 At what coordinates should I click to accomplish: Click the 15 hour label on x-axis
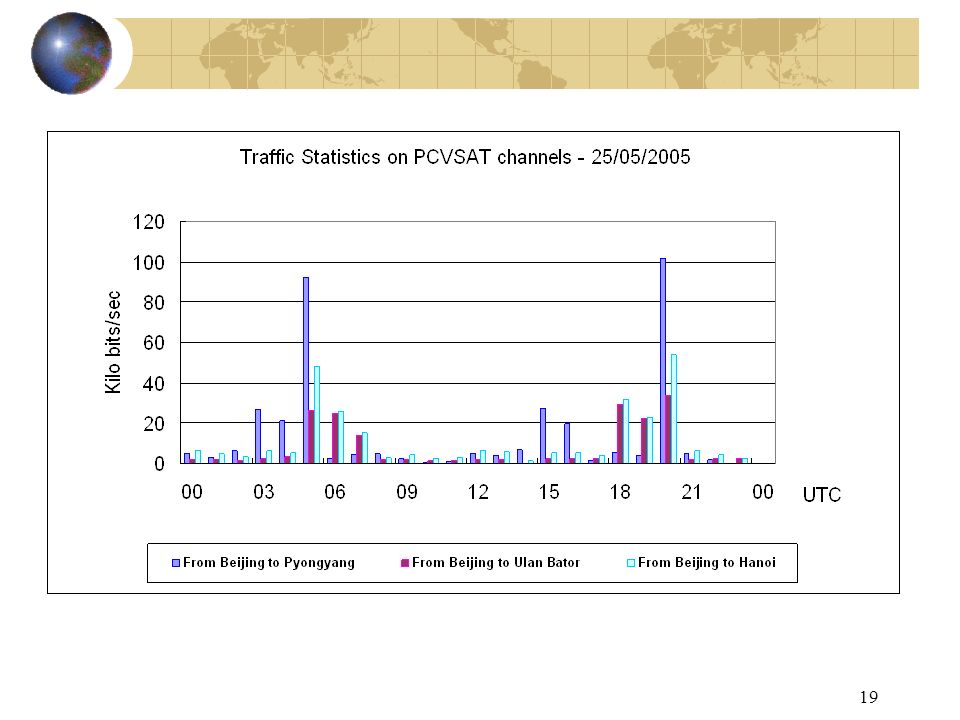pyautogui.click(x=549, y=492)
